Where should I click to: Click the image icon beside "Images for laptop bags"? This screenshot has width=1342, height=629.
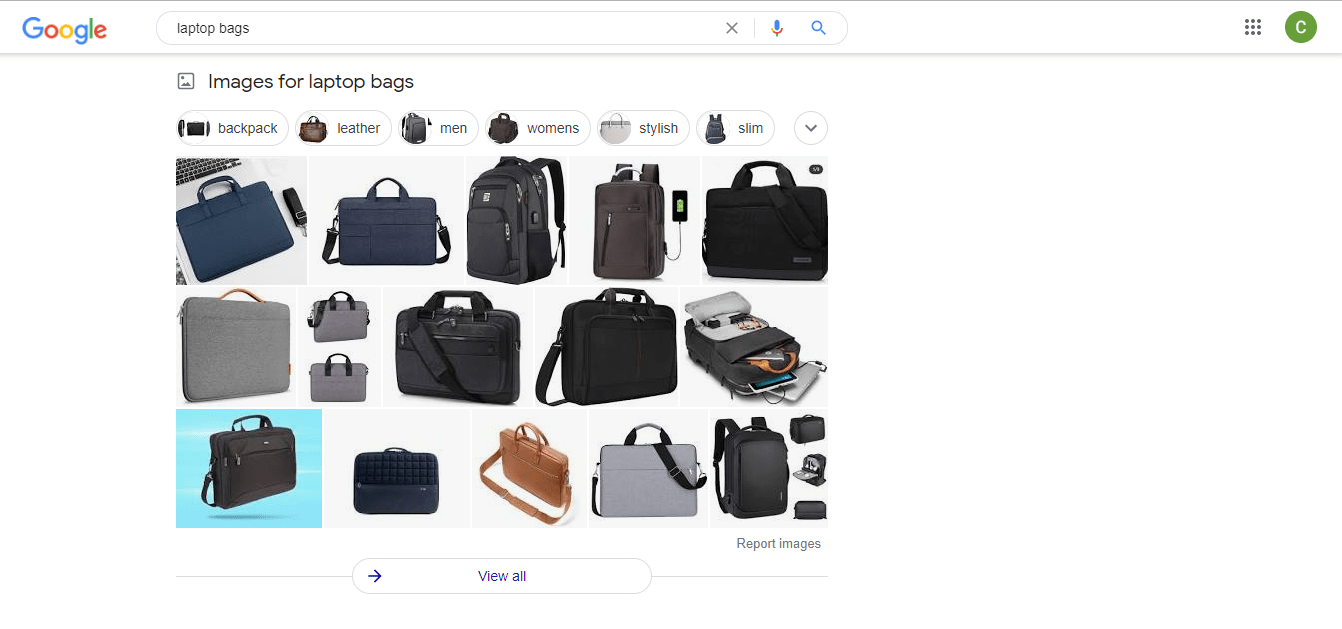pyautogui.click(x=186, y=82)
